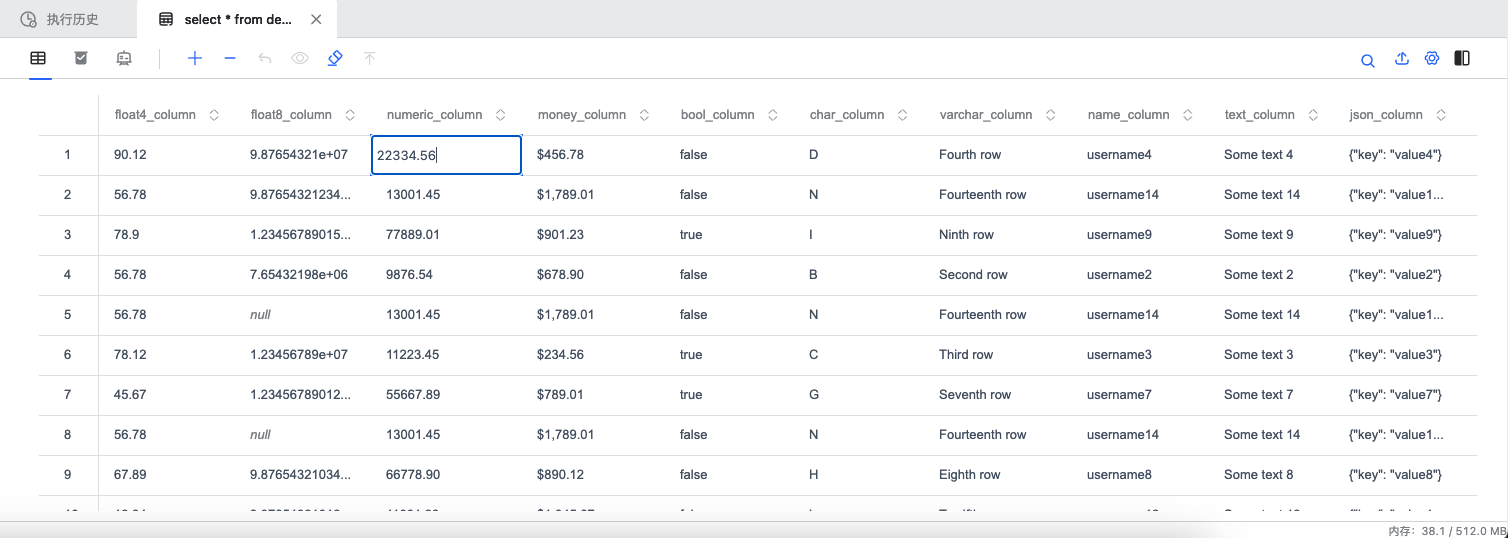Click numeric cell '77889.01'
The height and width of the screenshot is (538, 1508).
413,235
